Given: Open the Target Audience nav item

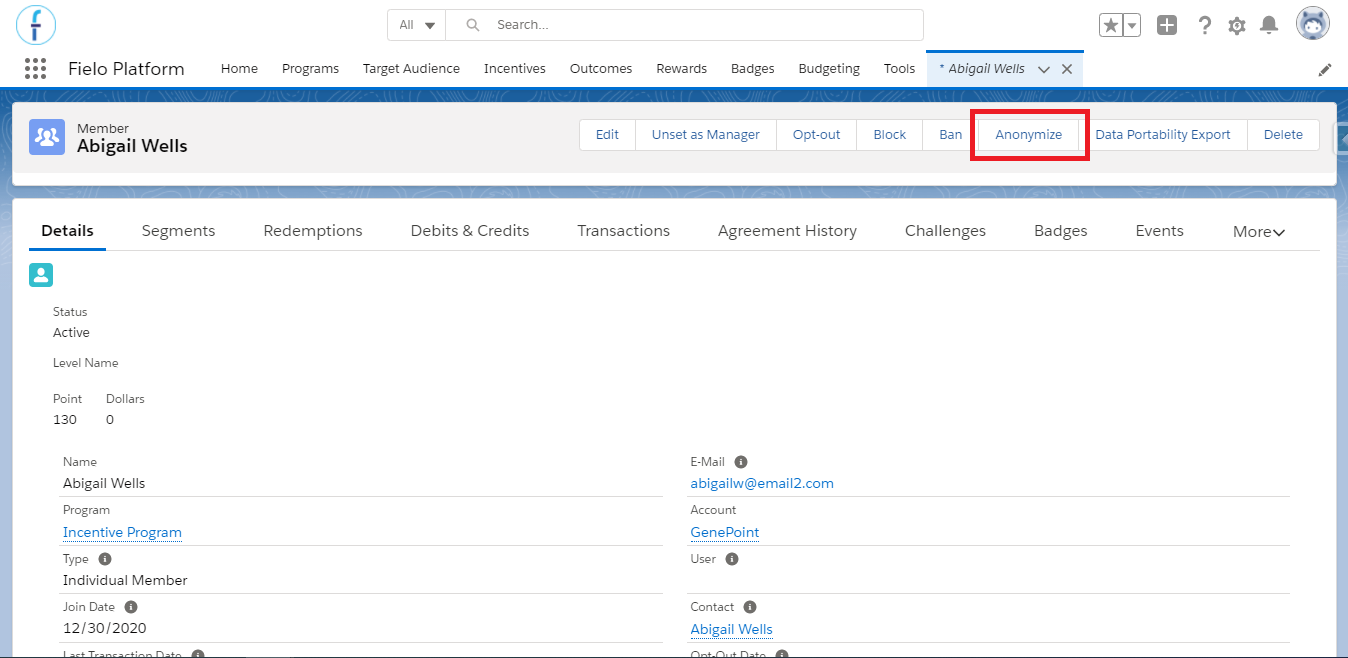Looking at the screenshot, I should pos(411,69).
